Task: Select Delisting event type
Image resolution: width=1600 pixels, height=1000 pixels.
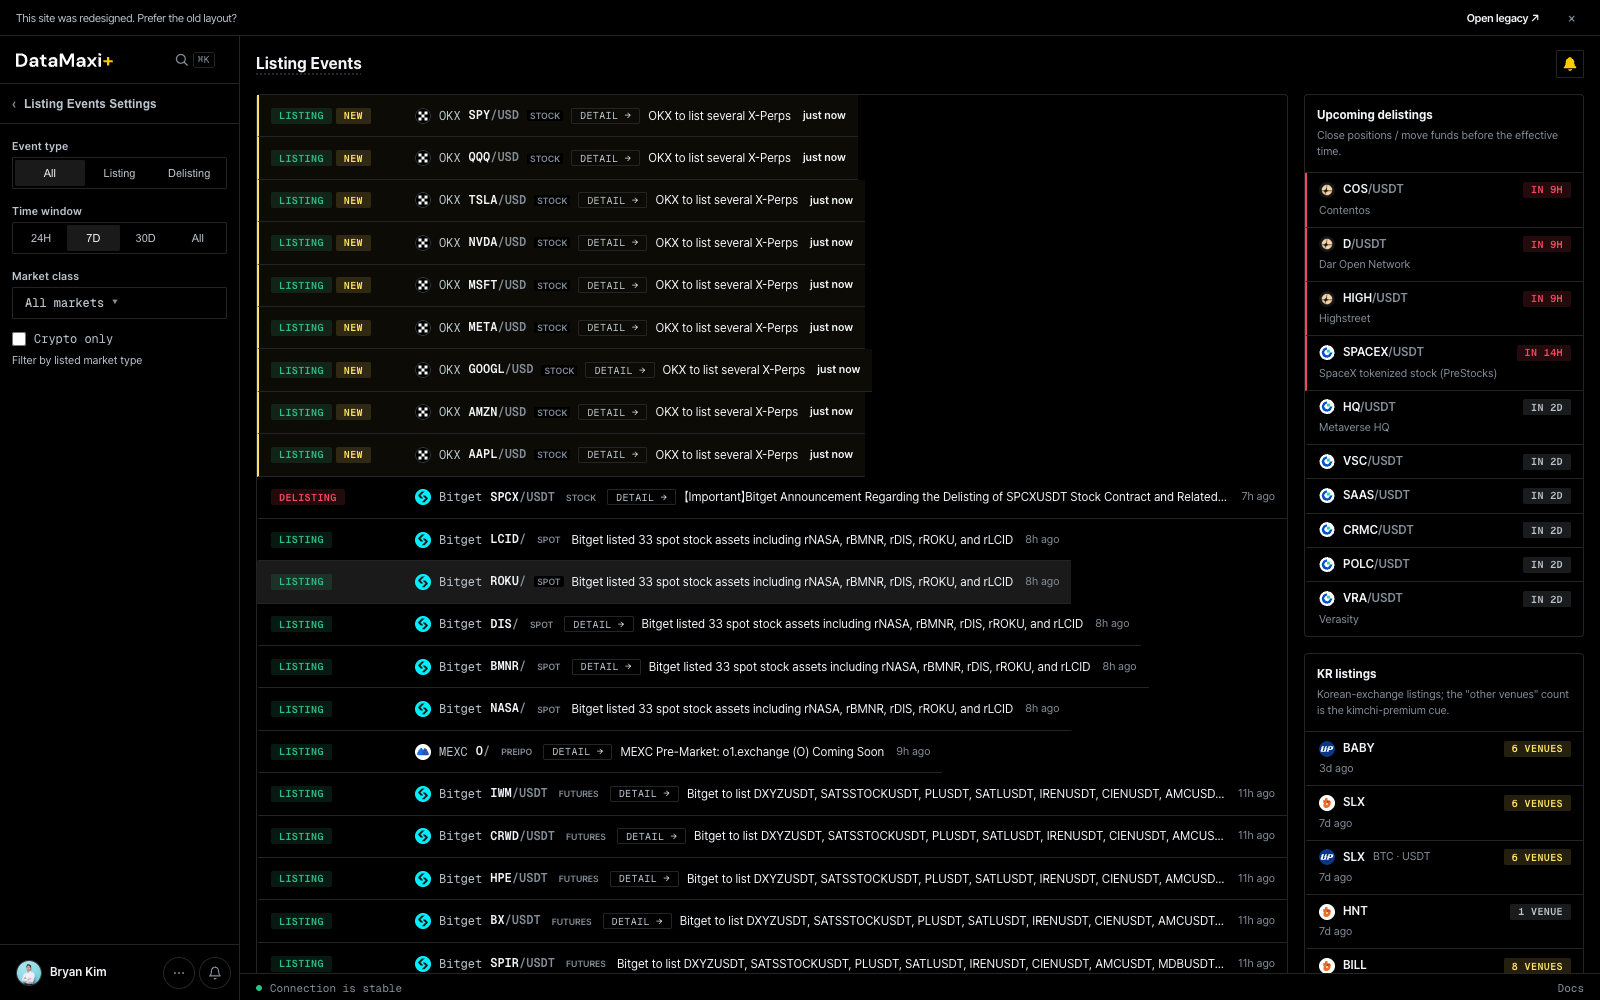Action: tap(189, 173)
